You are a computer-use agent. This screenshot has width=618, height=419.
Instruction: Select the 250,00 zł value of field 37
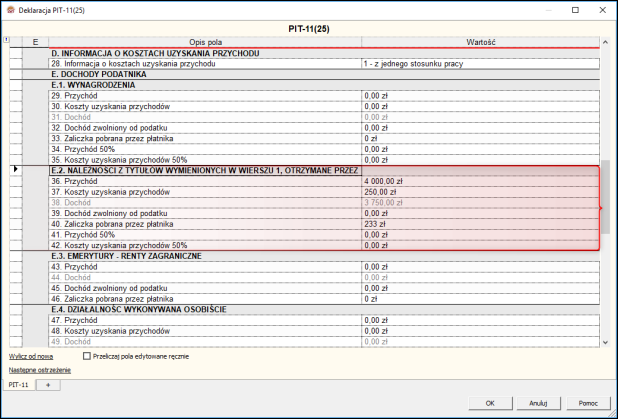[x=480, y=192]
